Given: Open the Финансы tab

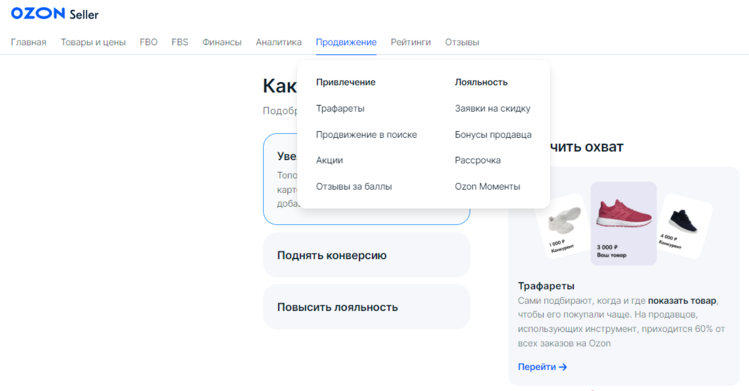Looking at the screenshot, I should tap(222, 42).
